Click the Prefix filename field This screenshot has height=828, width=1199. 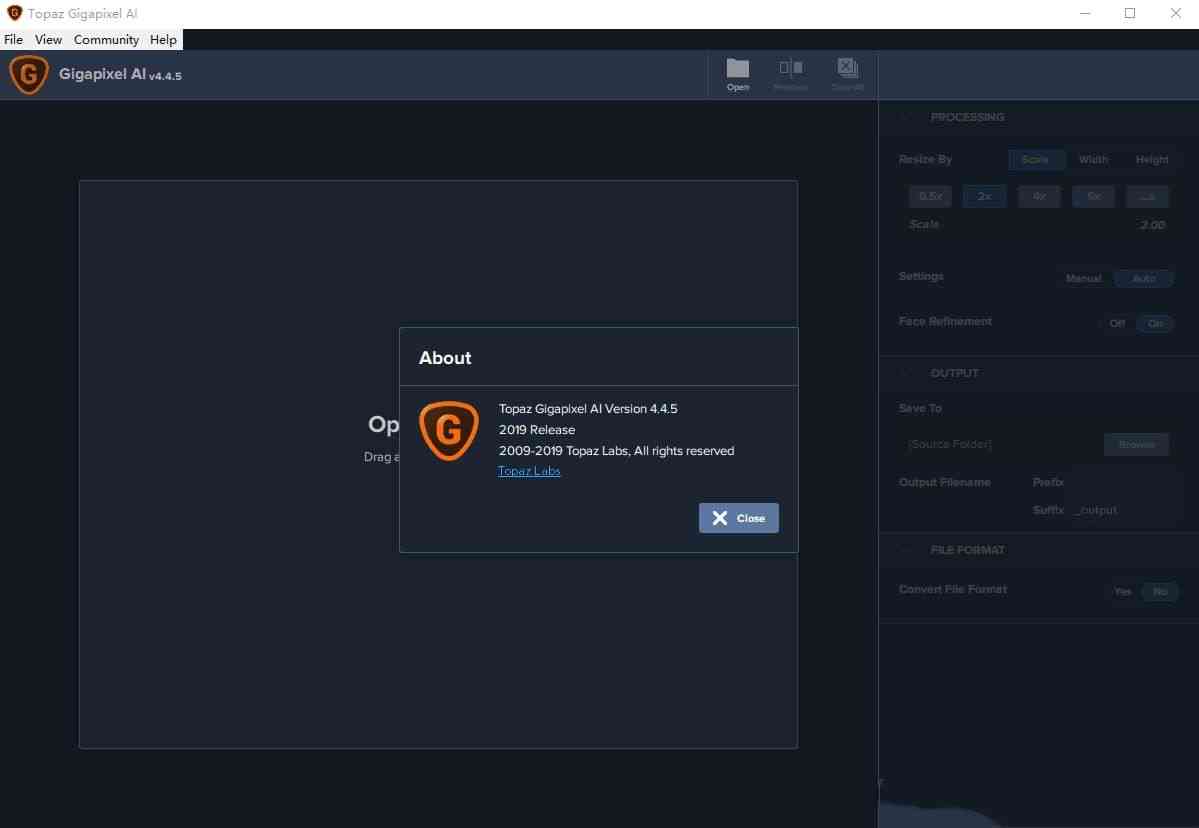(1123, 482)
